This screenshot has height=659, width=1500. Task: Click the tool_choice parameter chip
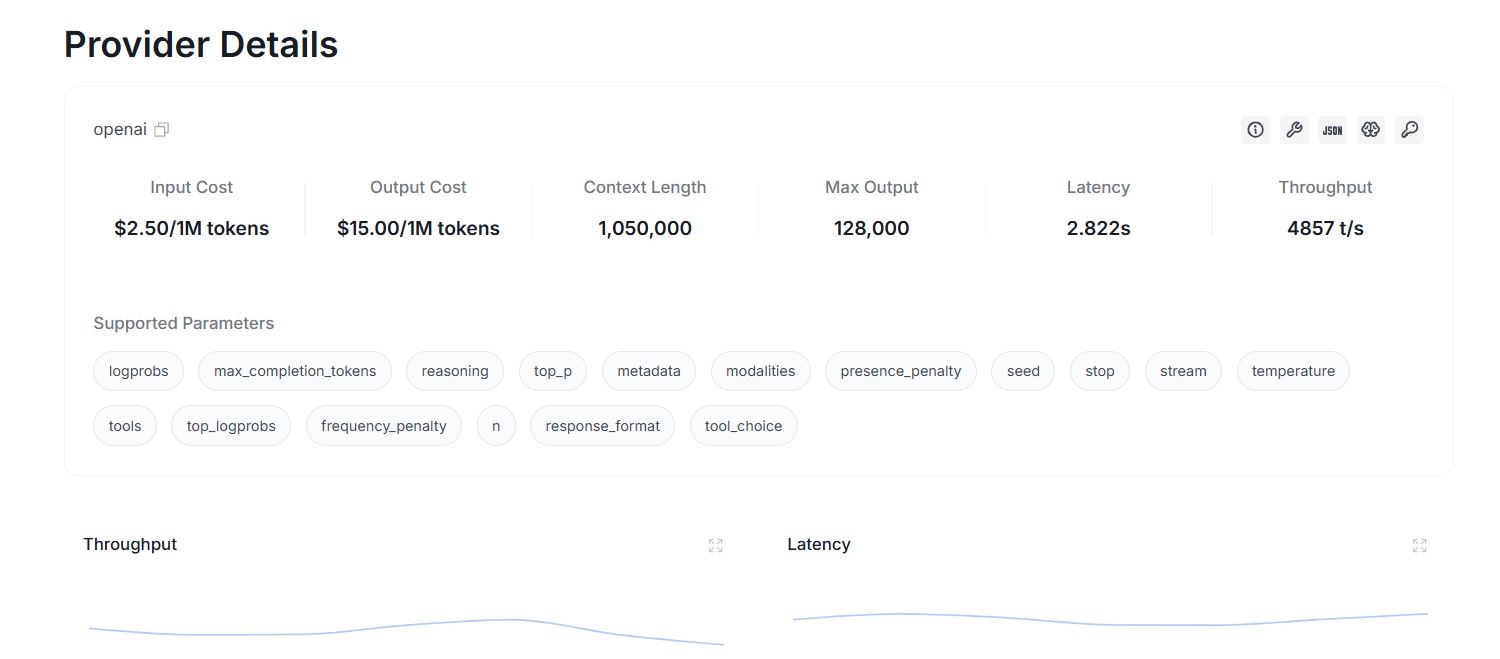(x=744, y=426)
